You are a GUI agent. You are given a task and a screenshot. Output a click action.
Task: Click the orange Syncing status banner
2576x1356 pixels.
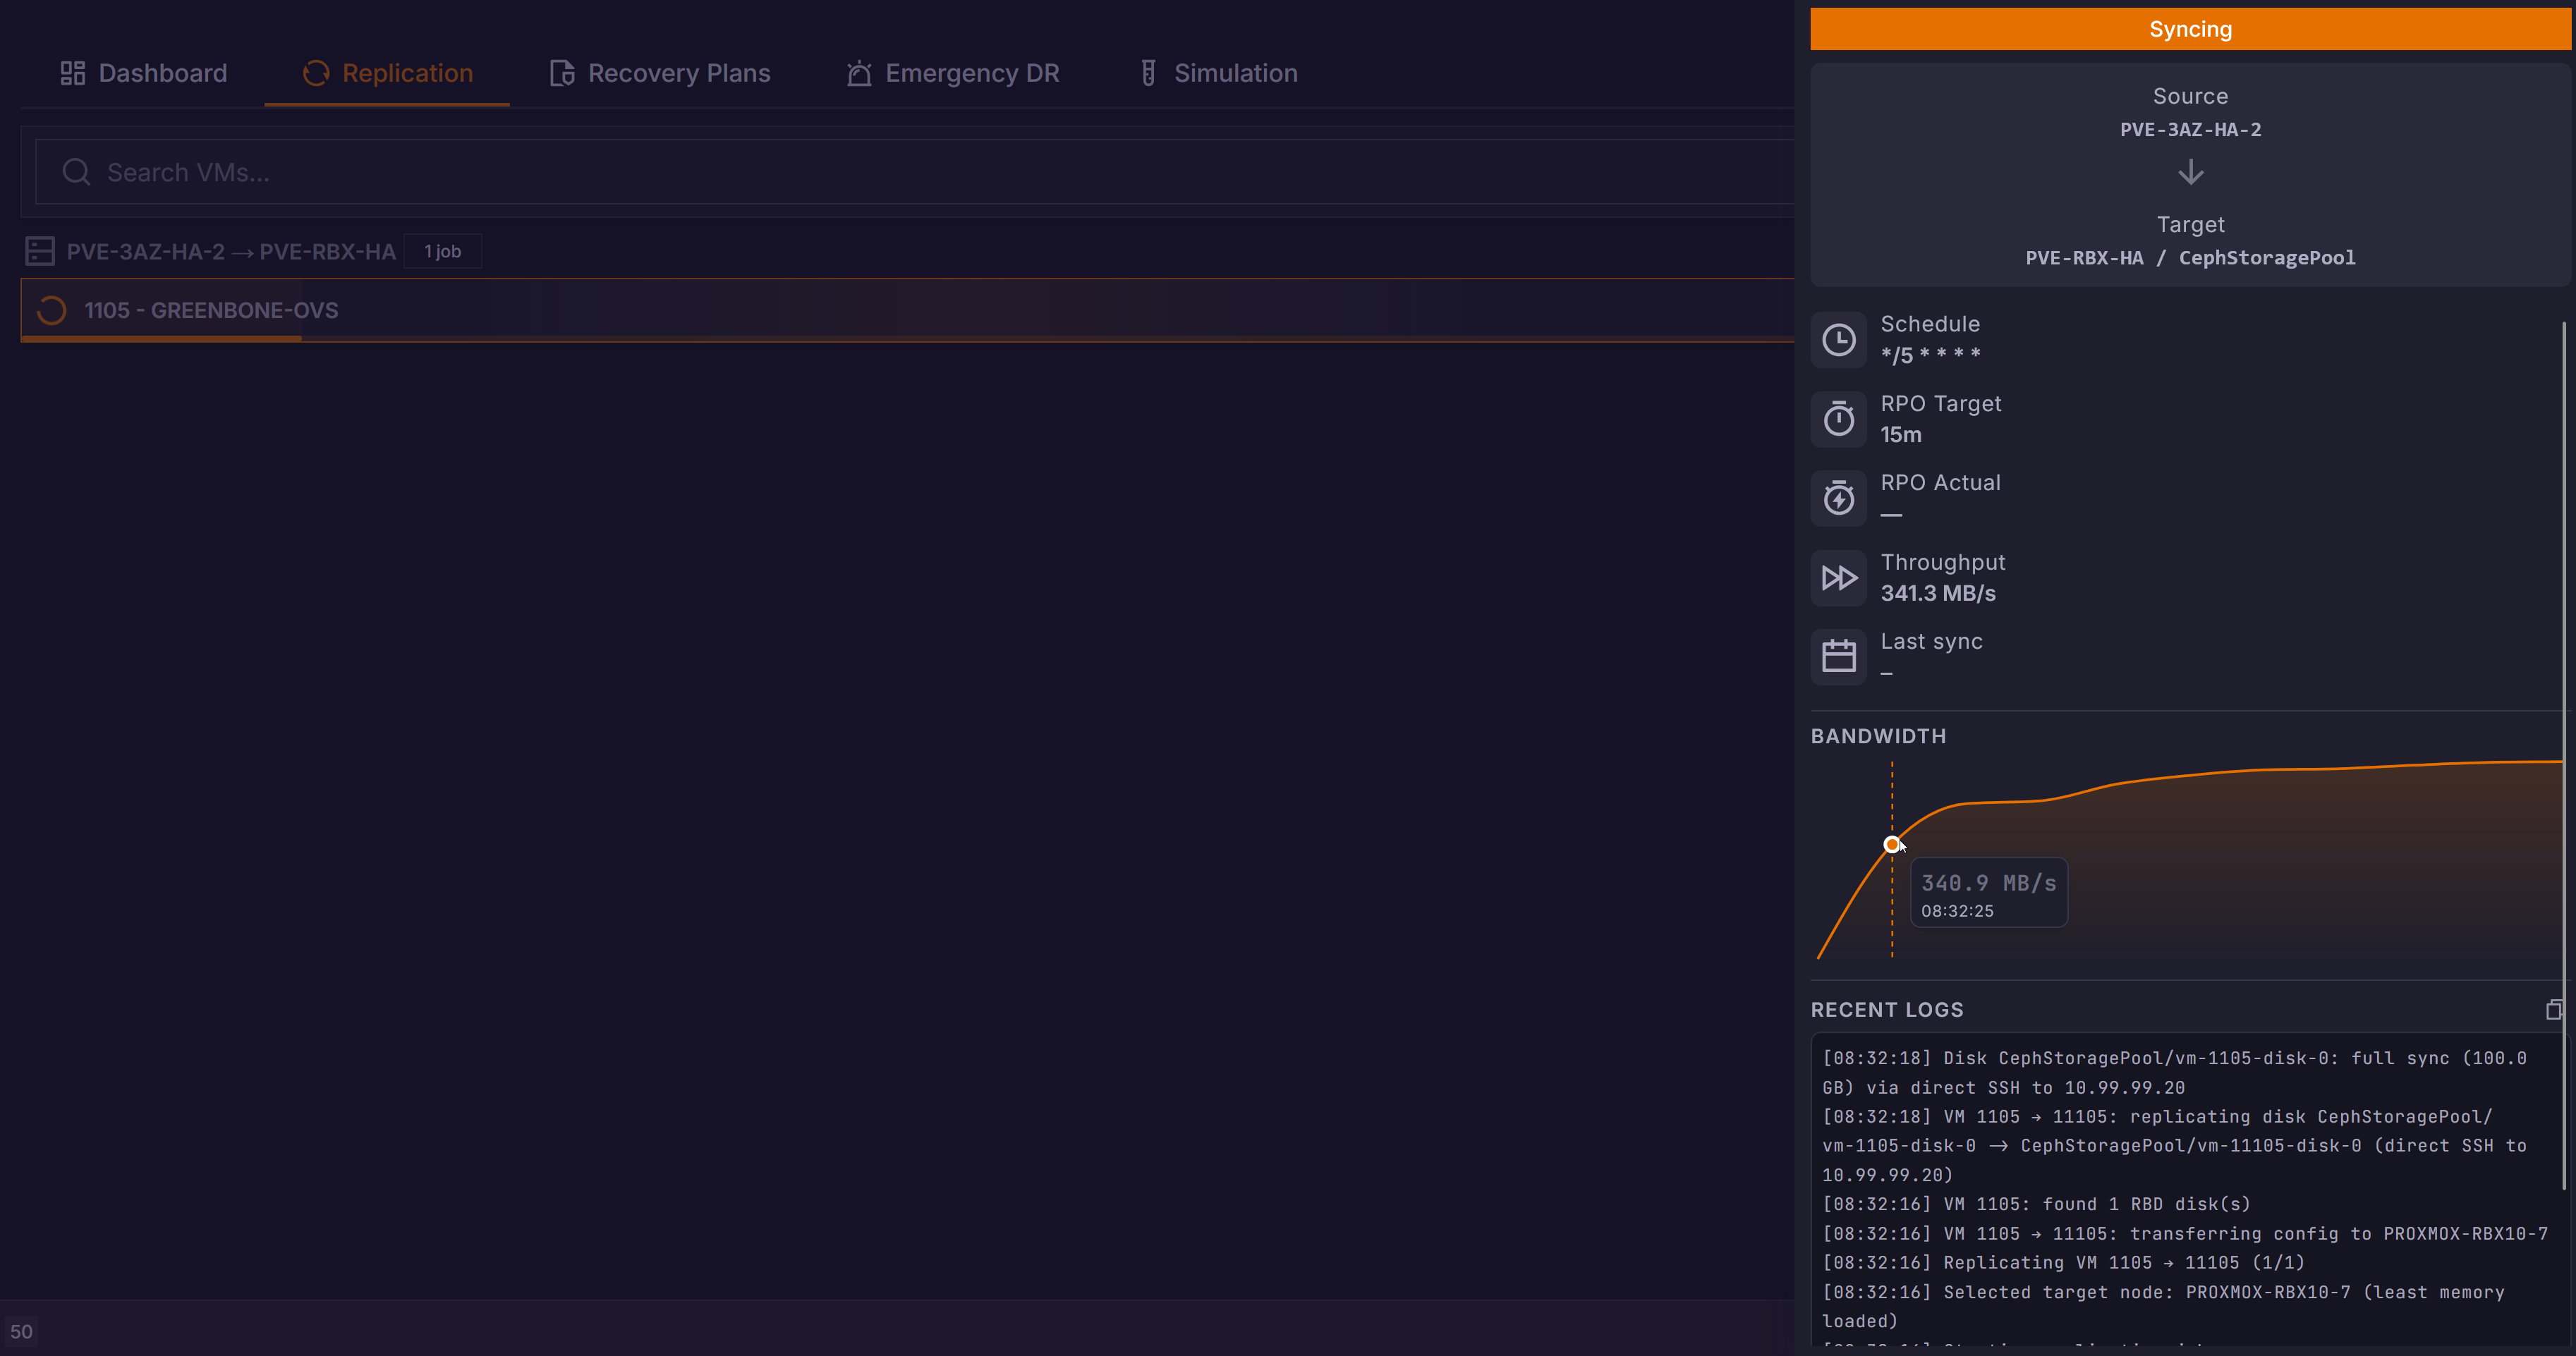click(2190, 29)
